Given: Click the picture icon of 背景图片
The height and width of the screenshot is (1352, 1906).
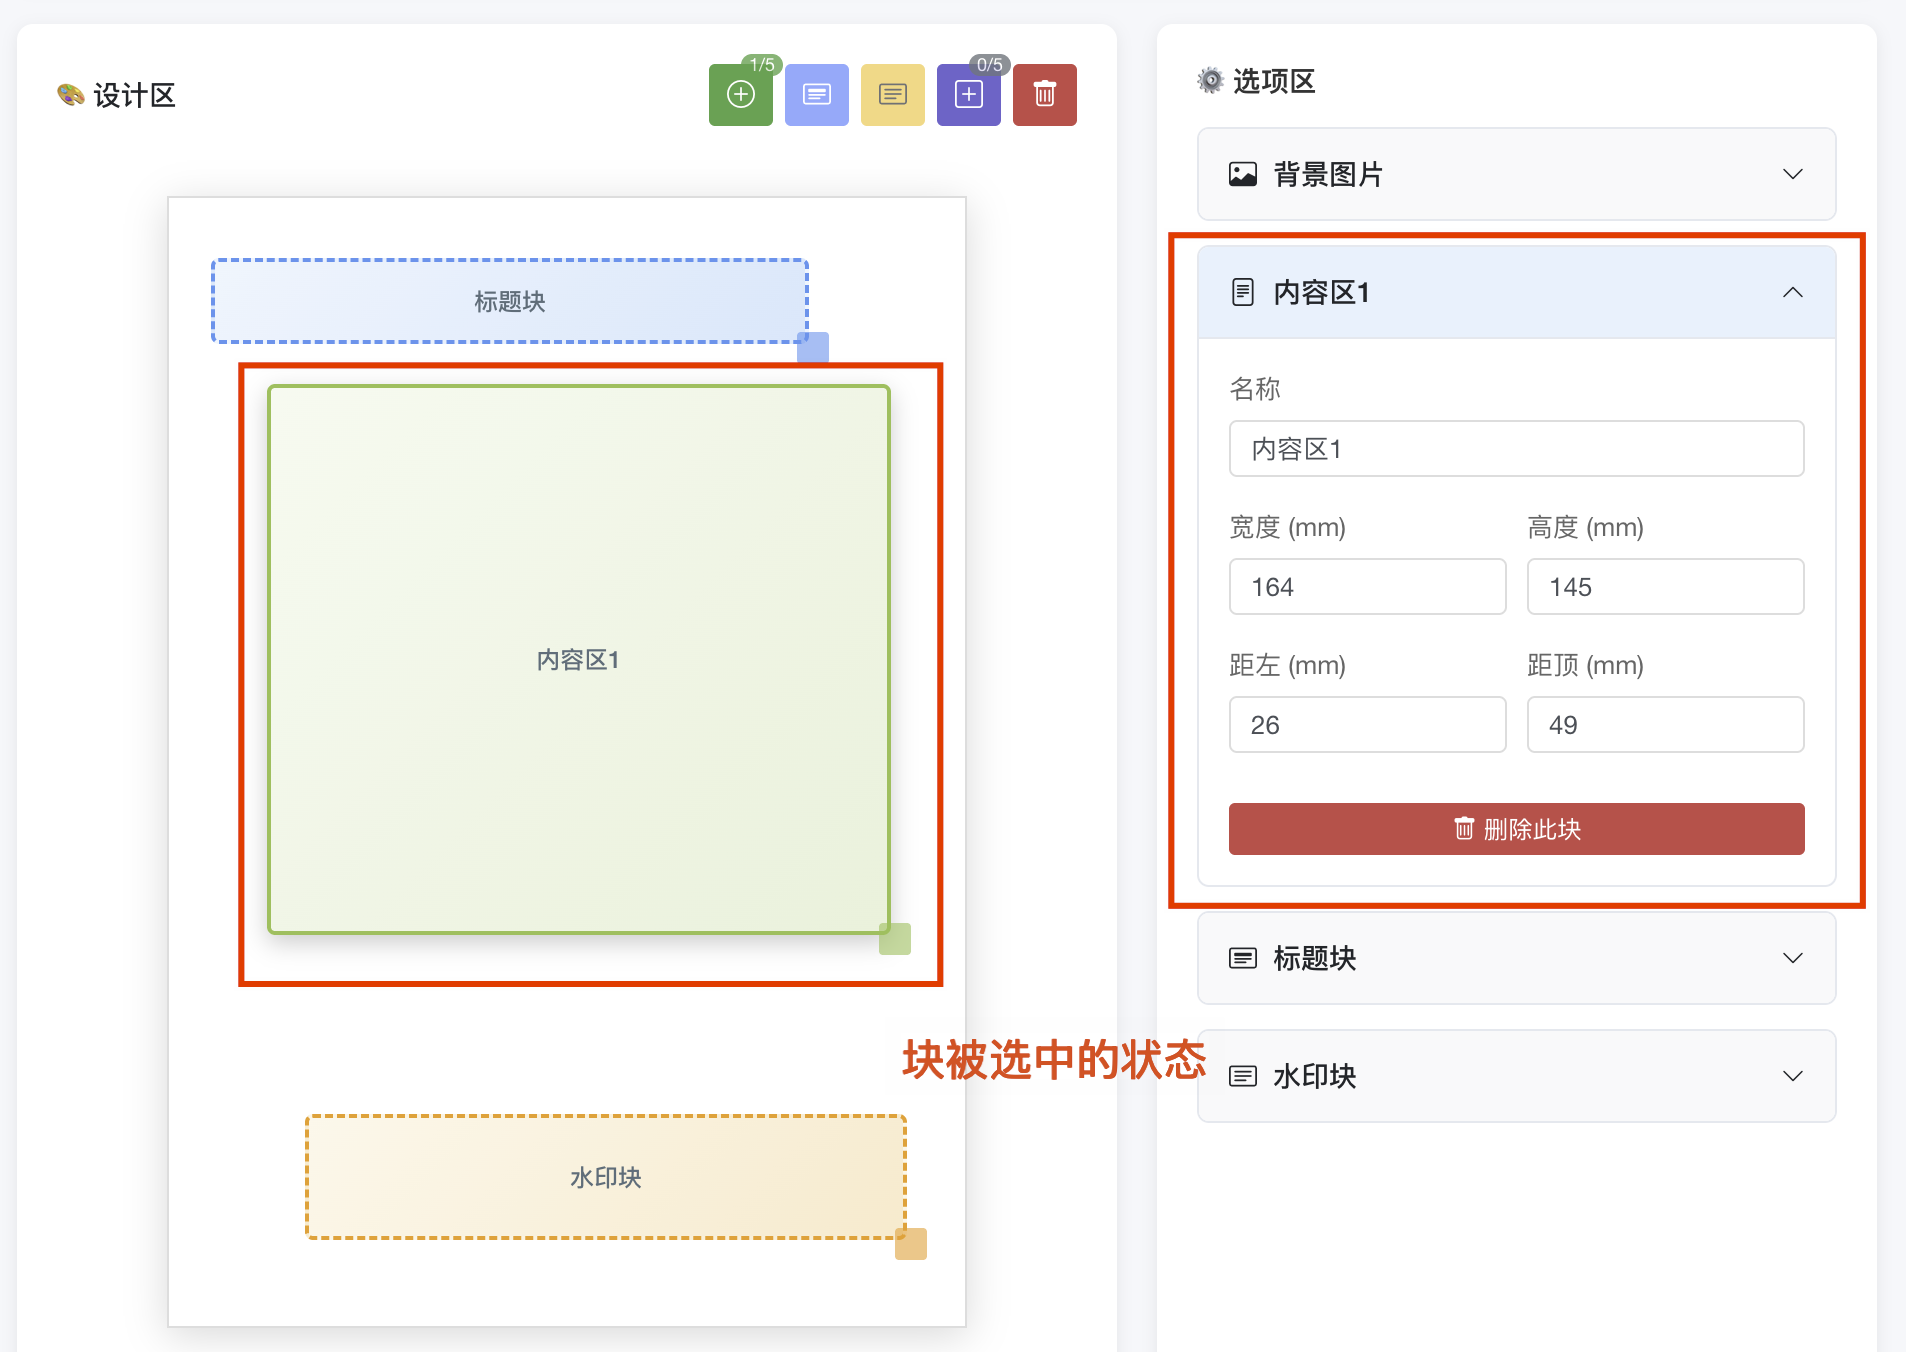Looking at the screenshot, I should point(1242,174).
